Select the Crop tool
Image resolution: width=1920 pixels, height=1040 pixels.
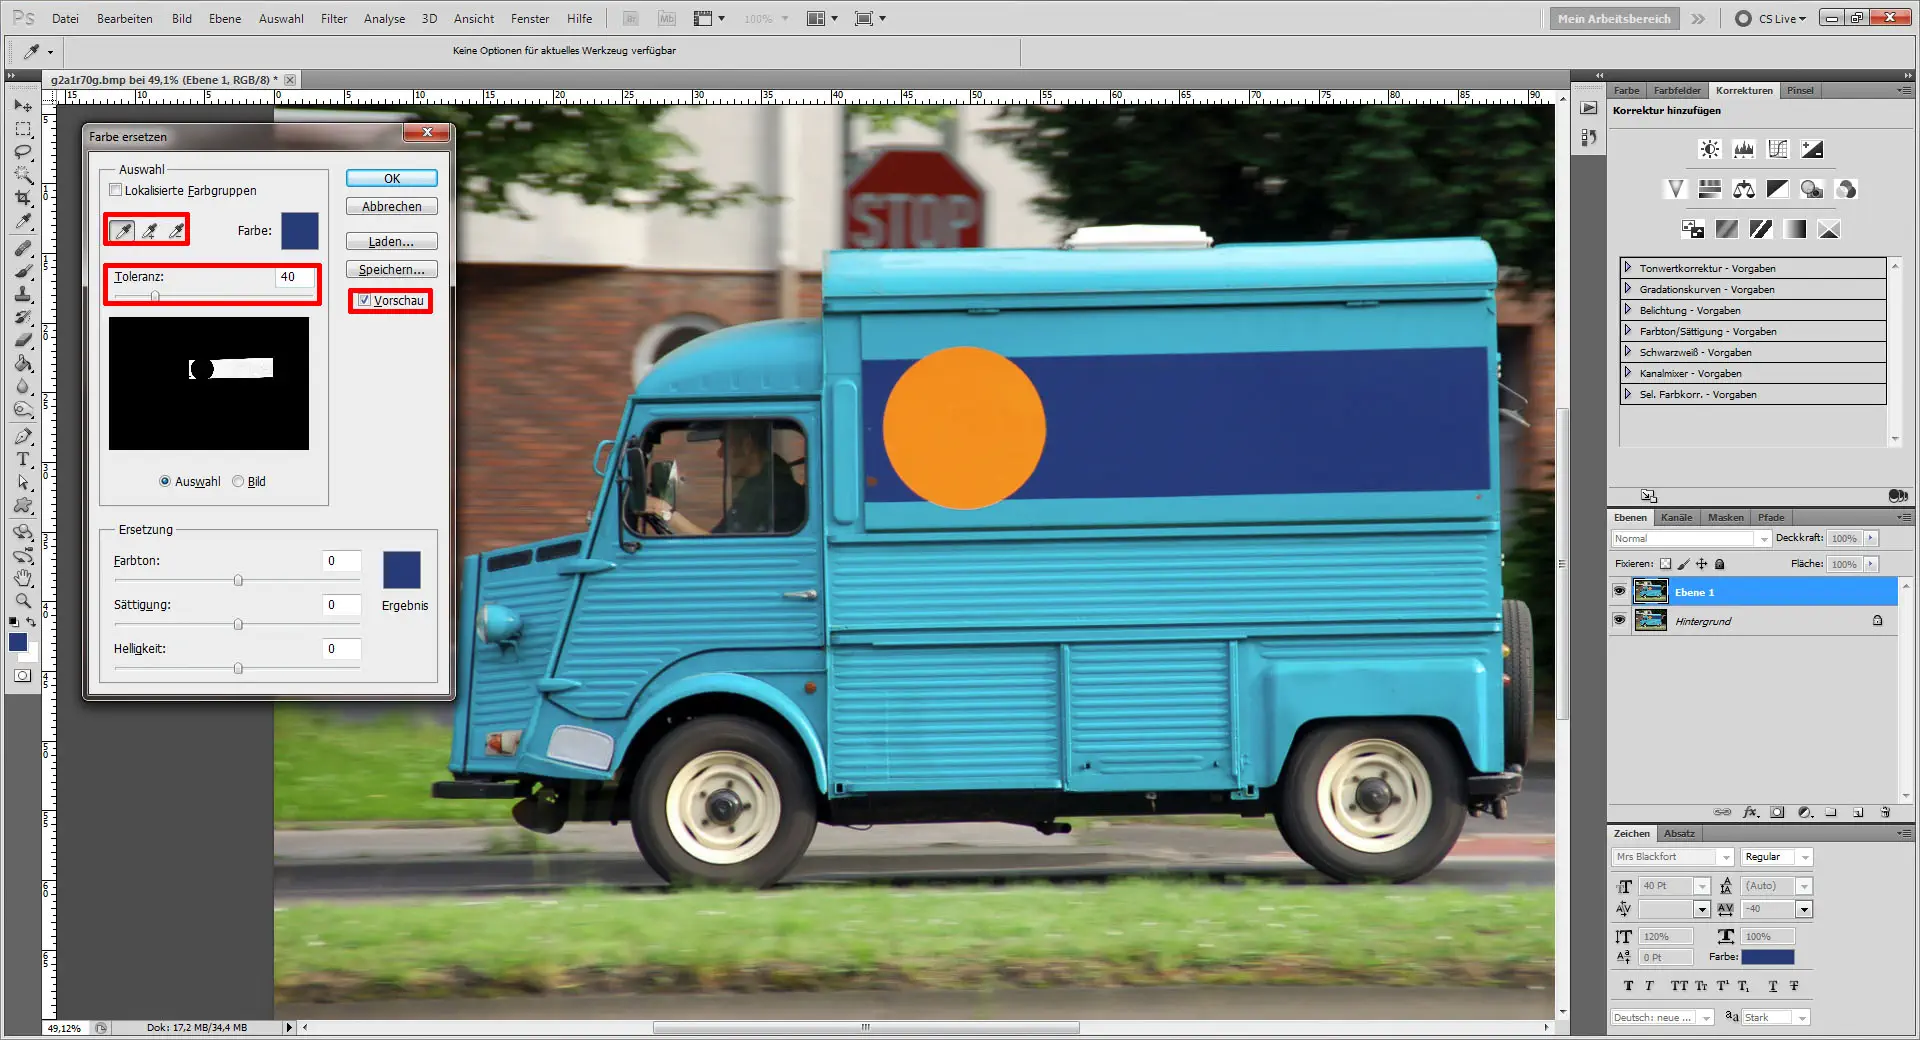pyautogui.click(x=22, y=197)
